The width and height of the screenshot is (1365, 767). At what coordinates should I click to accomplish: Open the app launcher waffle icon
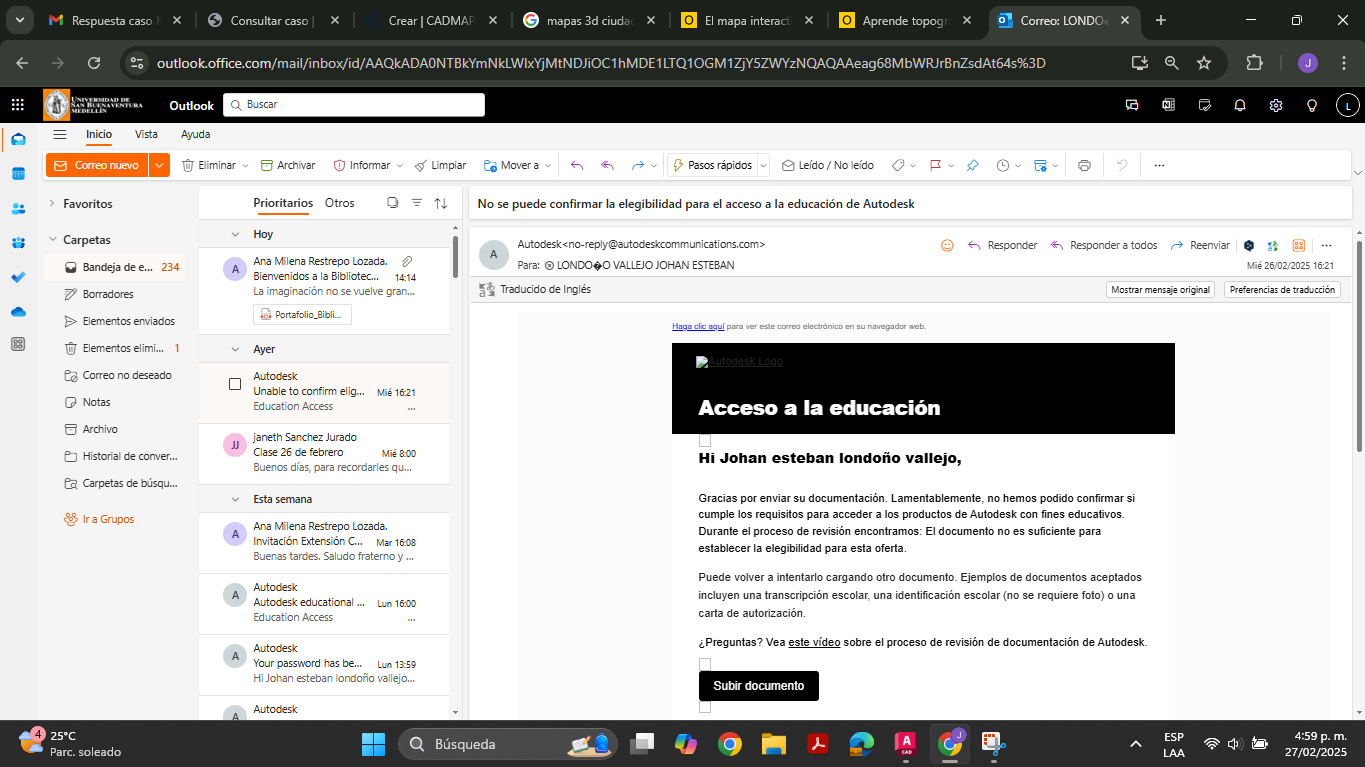click(18, 105)
